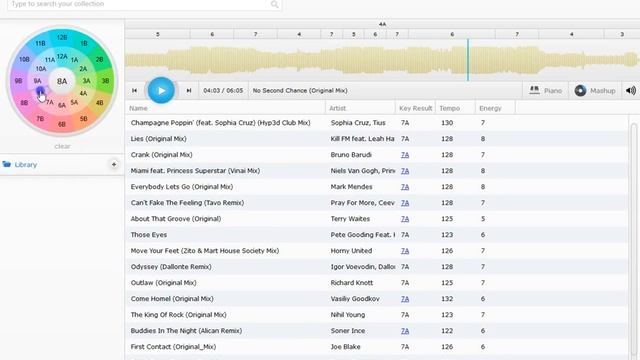Open the Mashup panel
The width and height of the screenshot is (640, 360).
tap(595, 91)
